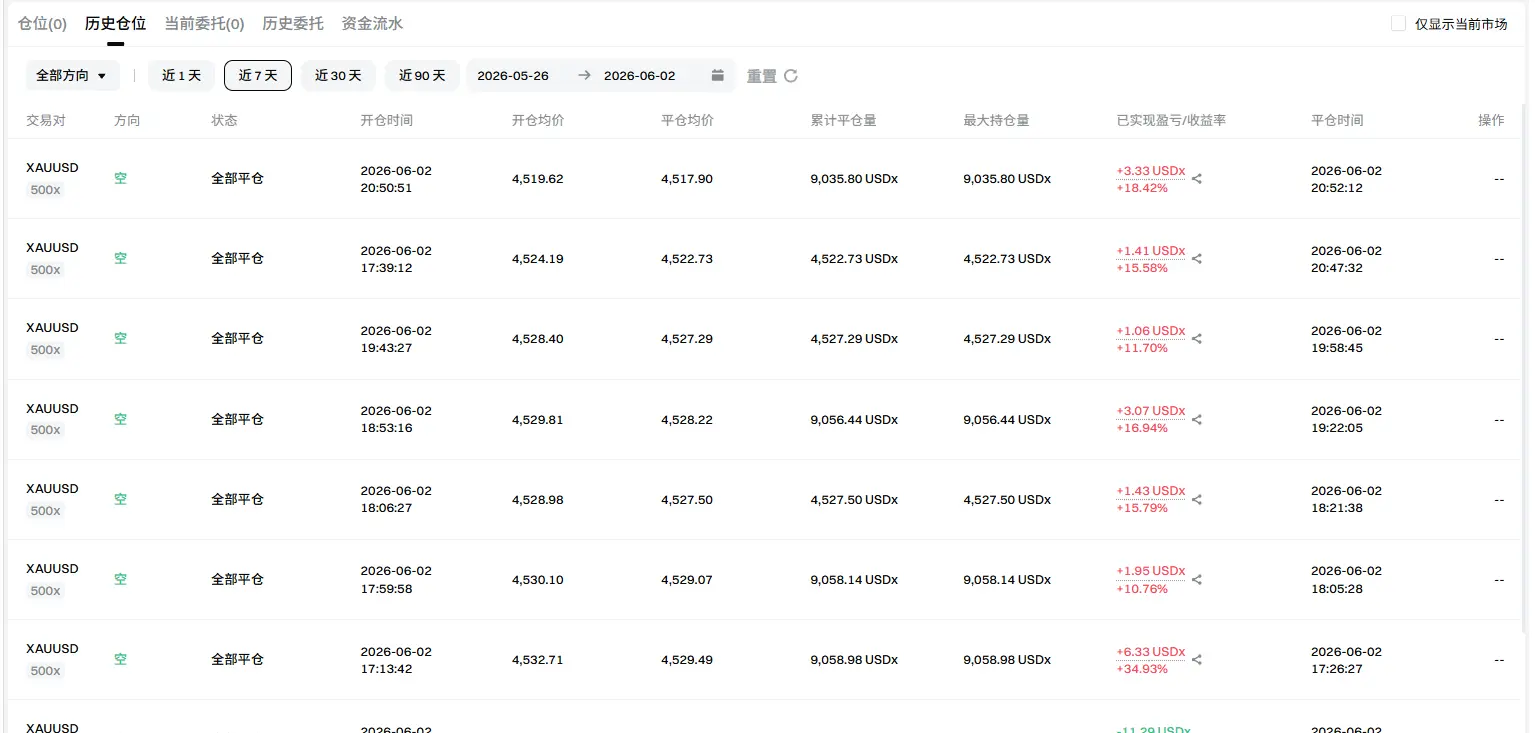Click close price 4,527.50

tap(687, 500)
